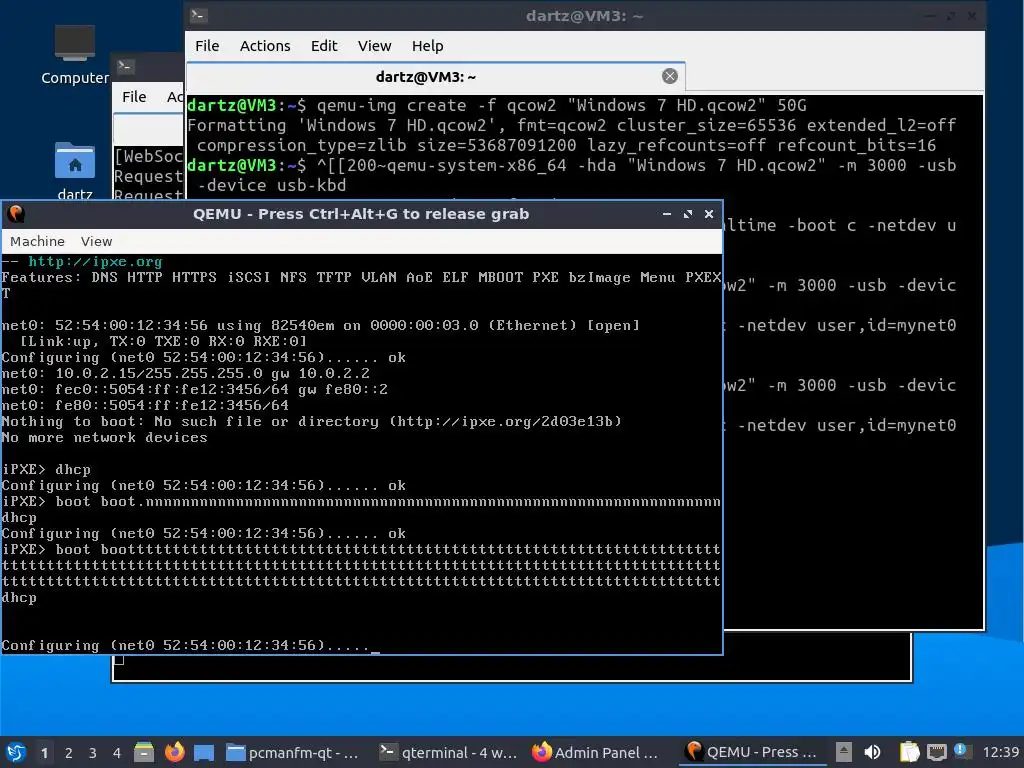Open the update notifier tray icon

[x=961, y=751]
